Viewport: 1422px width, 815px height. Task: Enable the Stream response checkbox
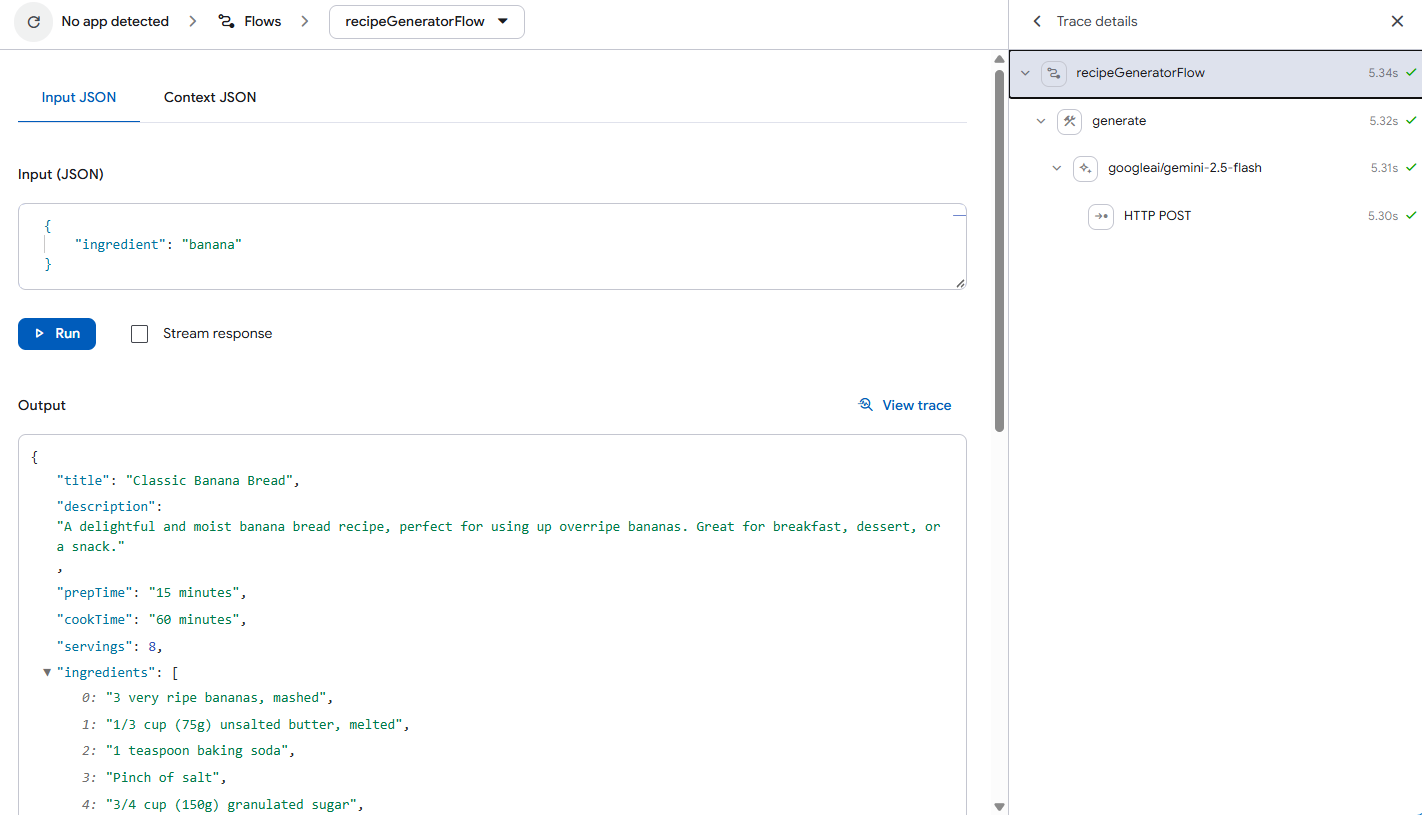[140, 334]
